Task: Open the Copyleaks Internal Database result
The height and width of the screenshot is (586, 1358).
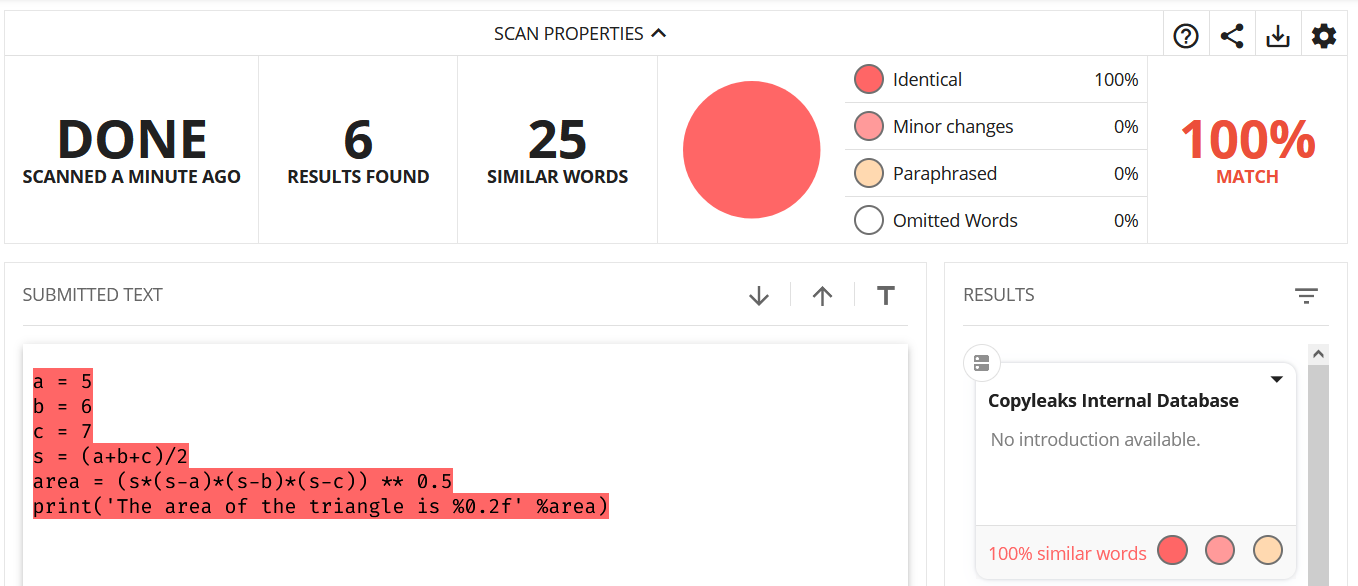Action: click(x=1113, y=401)
